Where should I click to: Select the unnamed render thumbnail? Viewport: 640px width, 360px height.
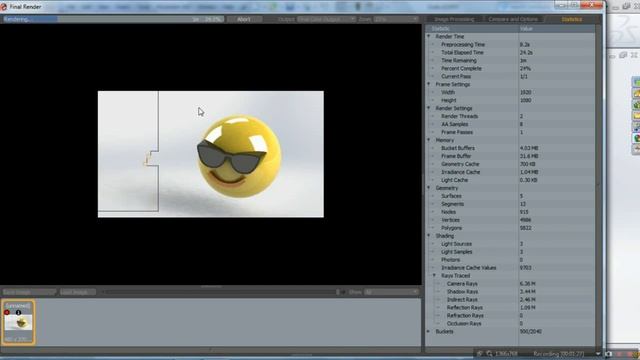[19, 322]
